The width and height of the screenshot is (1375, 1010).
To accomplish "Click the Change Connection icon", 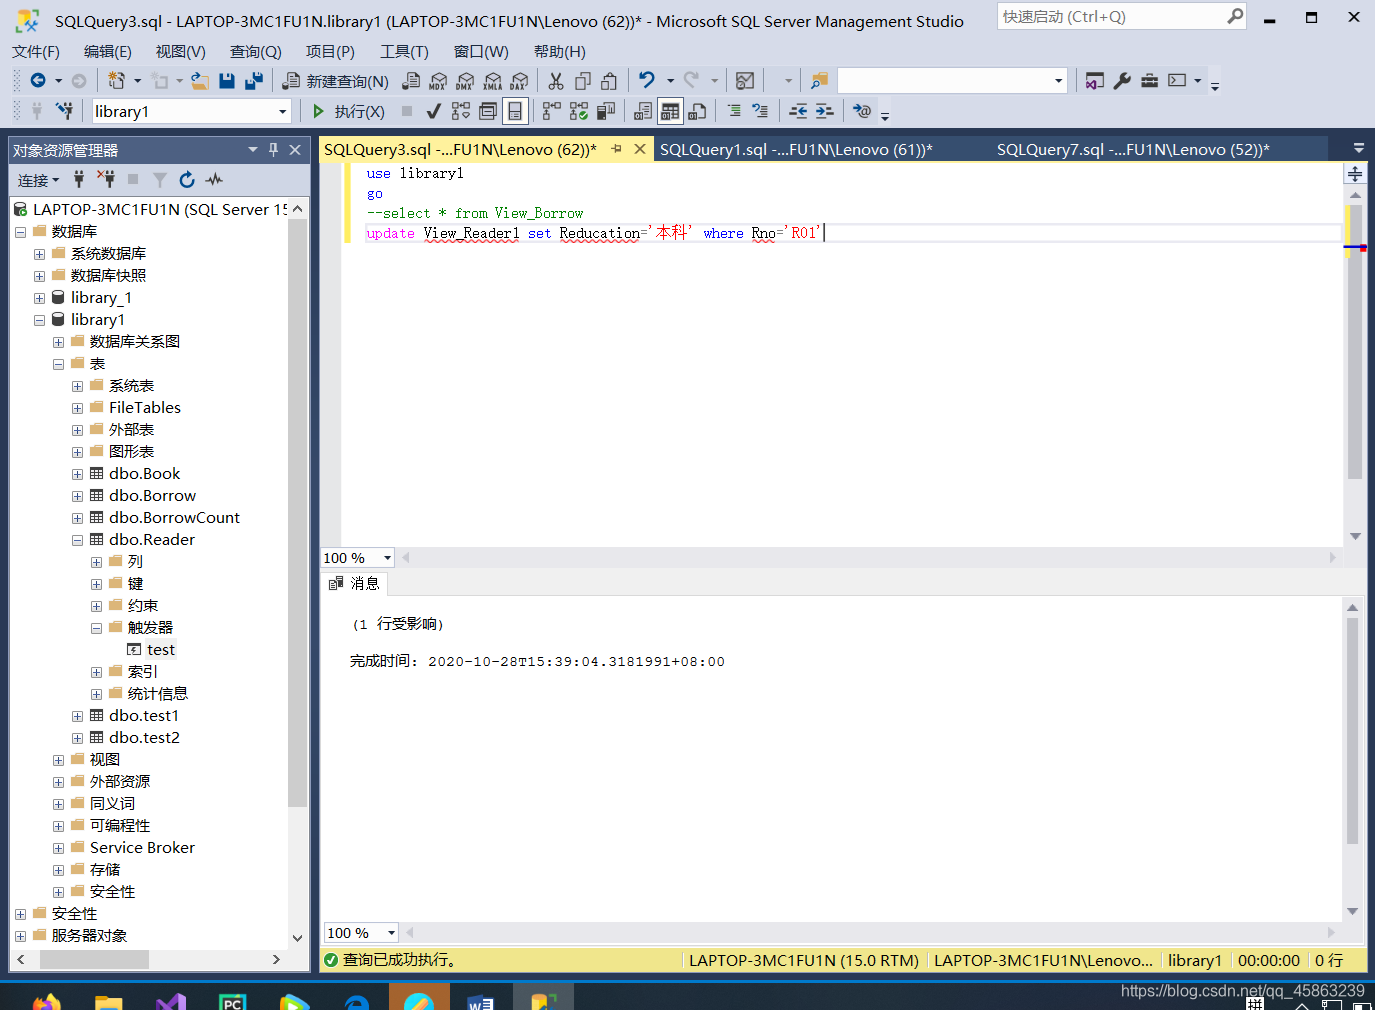I will coord(64,111).
